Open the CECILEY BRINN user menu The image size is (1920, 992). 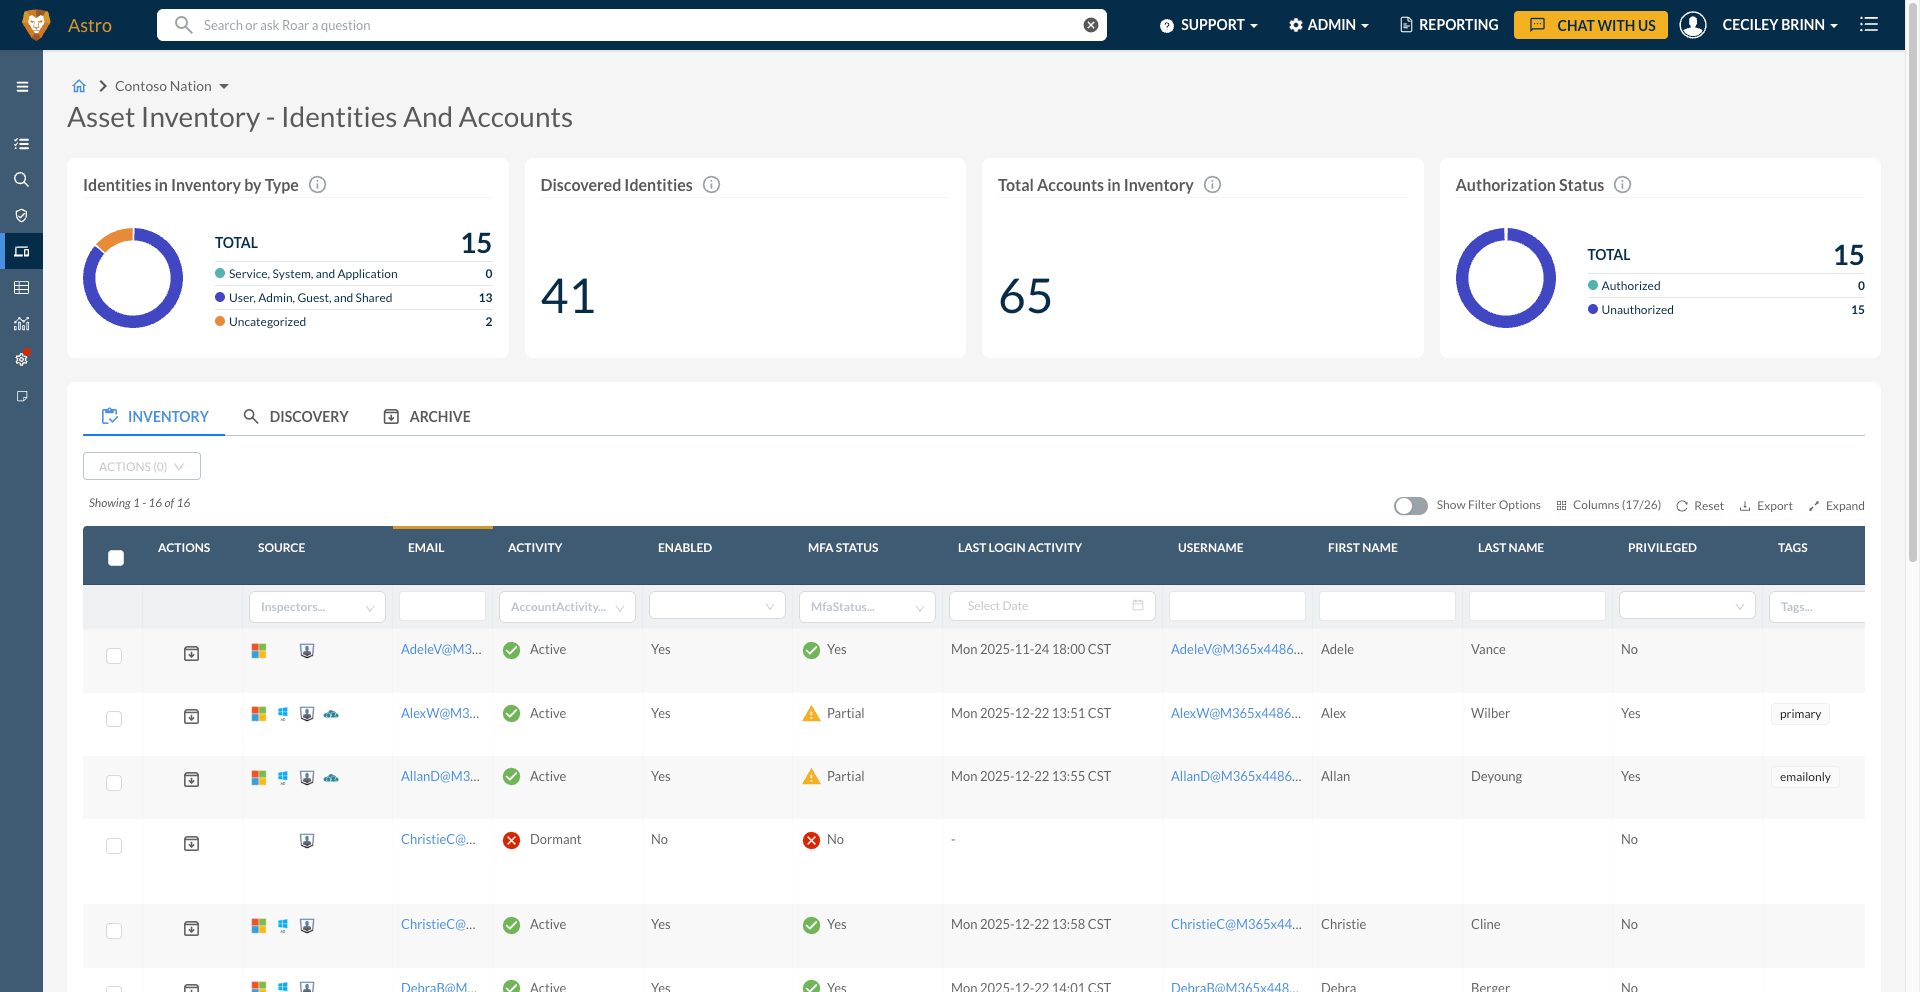(1780, 25)
